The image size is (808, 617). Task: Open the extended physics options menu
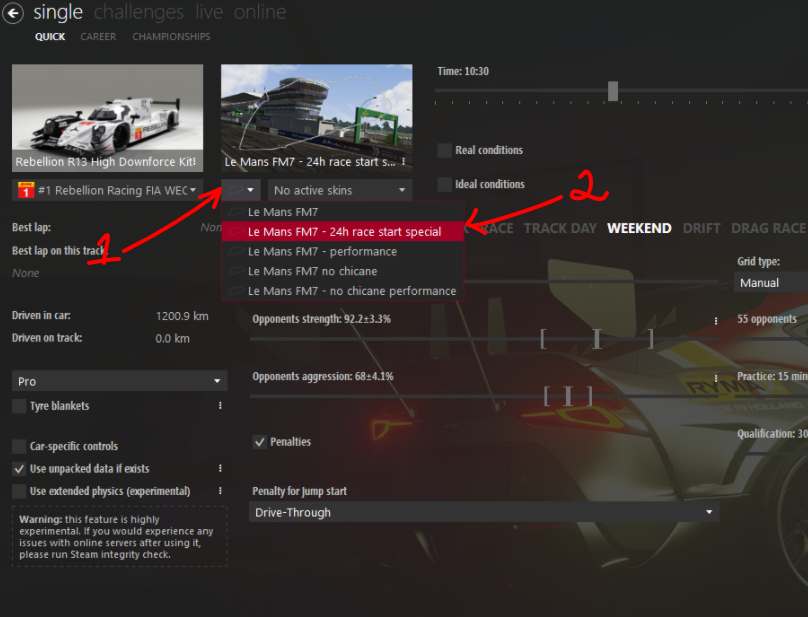click(220, 491)
